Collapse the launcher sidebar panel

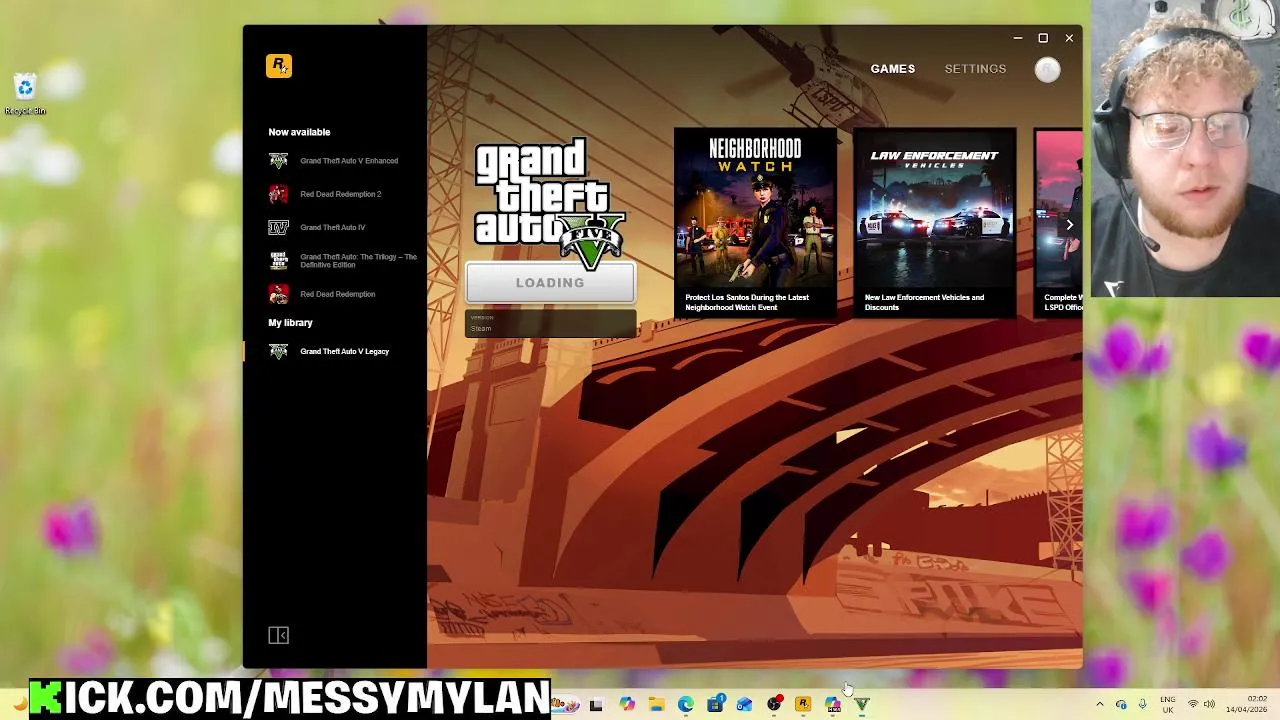[278, 635]
